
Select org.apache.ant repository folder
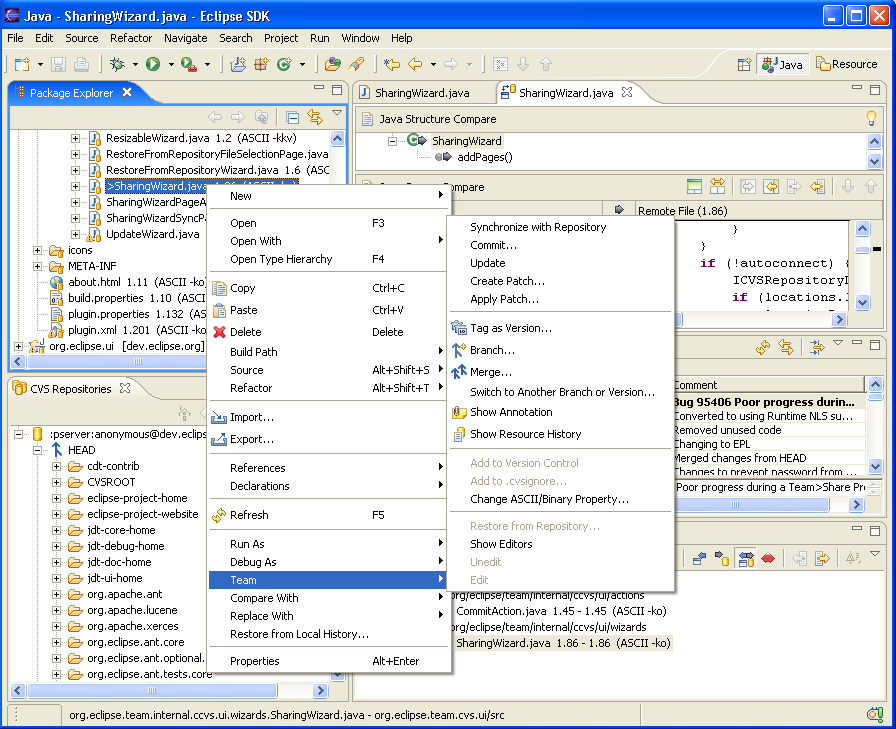pos(125,594)
